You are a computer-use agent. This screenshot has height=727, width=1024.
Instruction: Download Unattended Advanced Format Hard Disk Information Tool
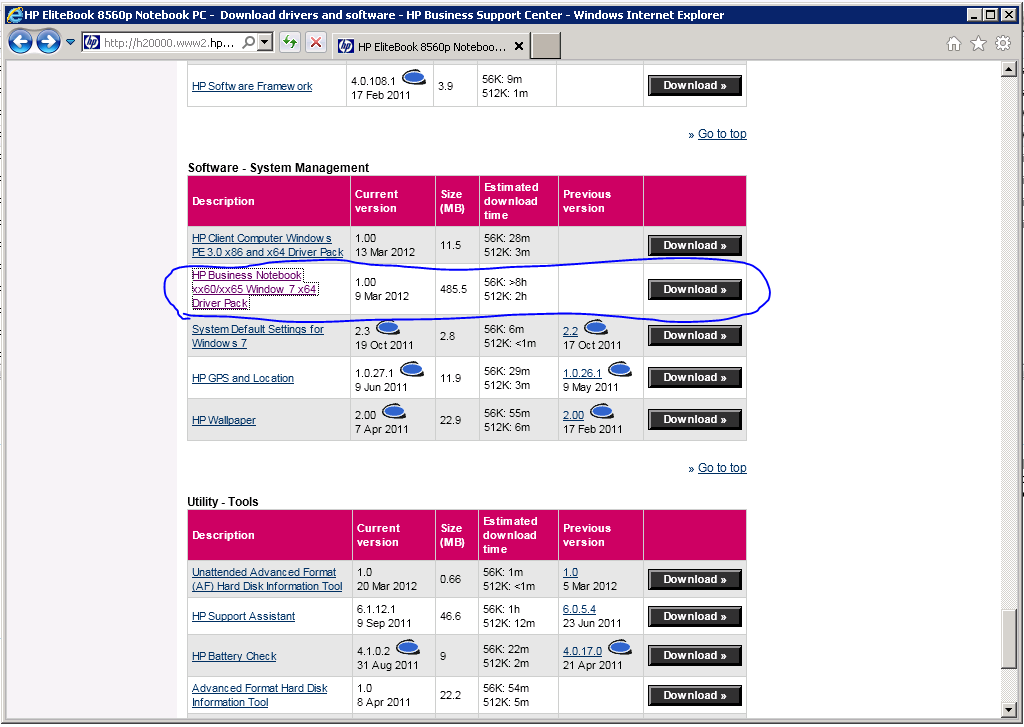(695, 579)
